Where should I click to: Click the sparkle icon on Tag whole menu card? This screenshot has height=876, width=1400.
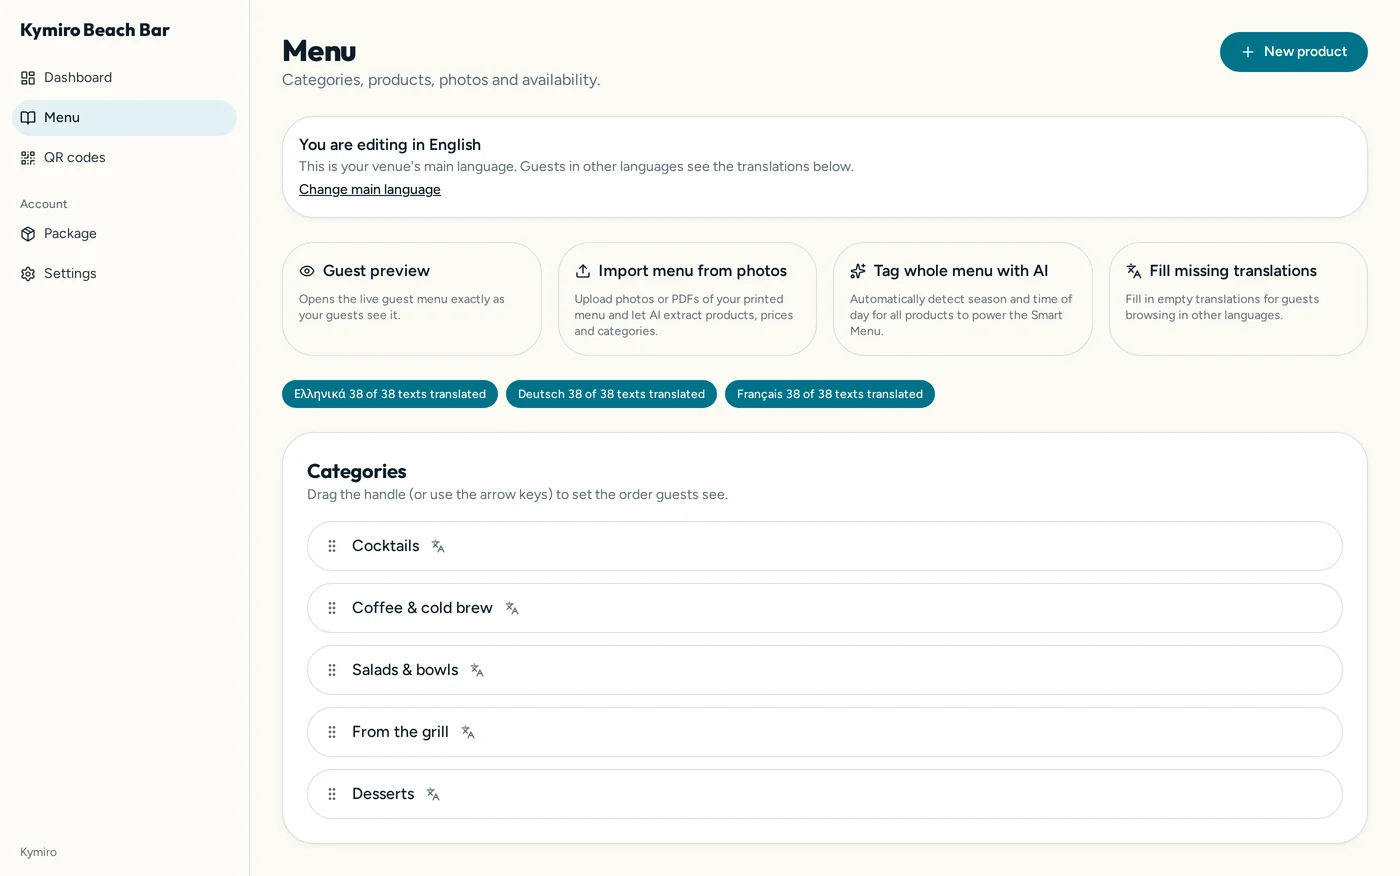(x=858, y=271)
